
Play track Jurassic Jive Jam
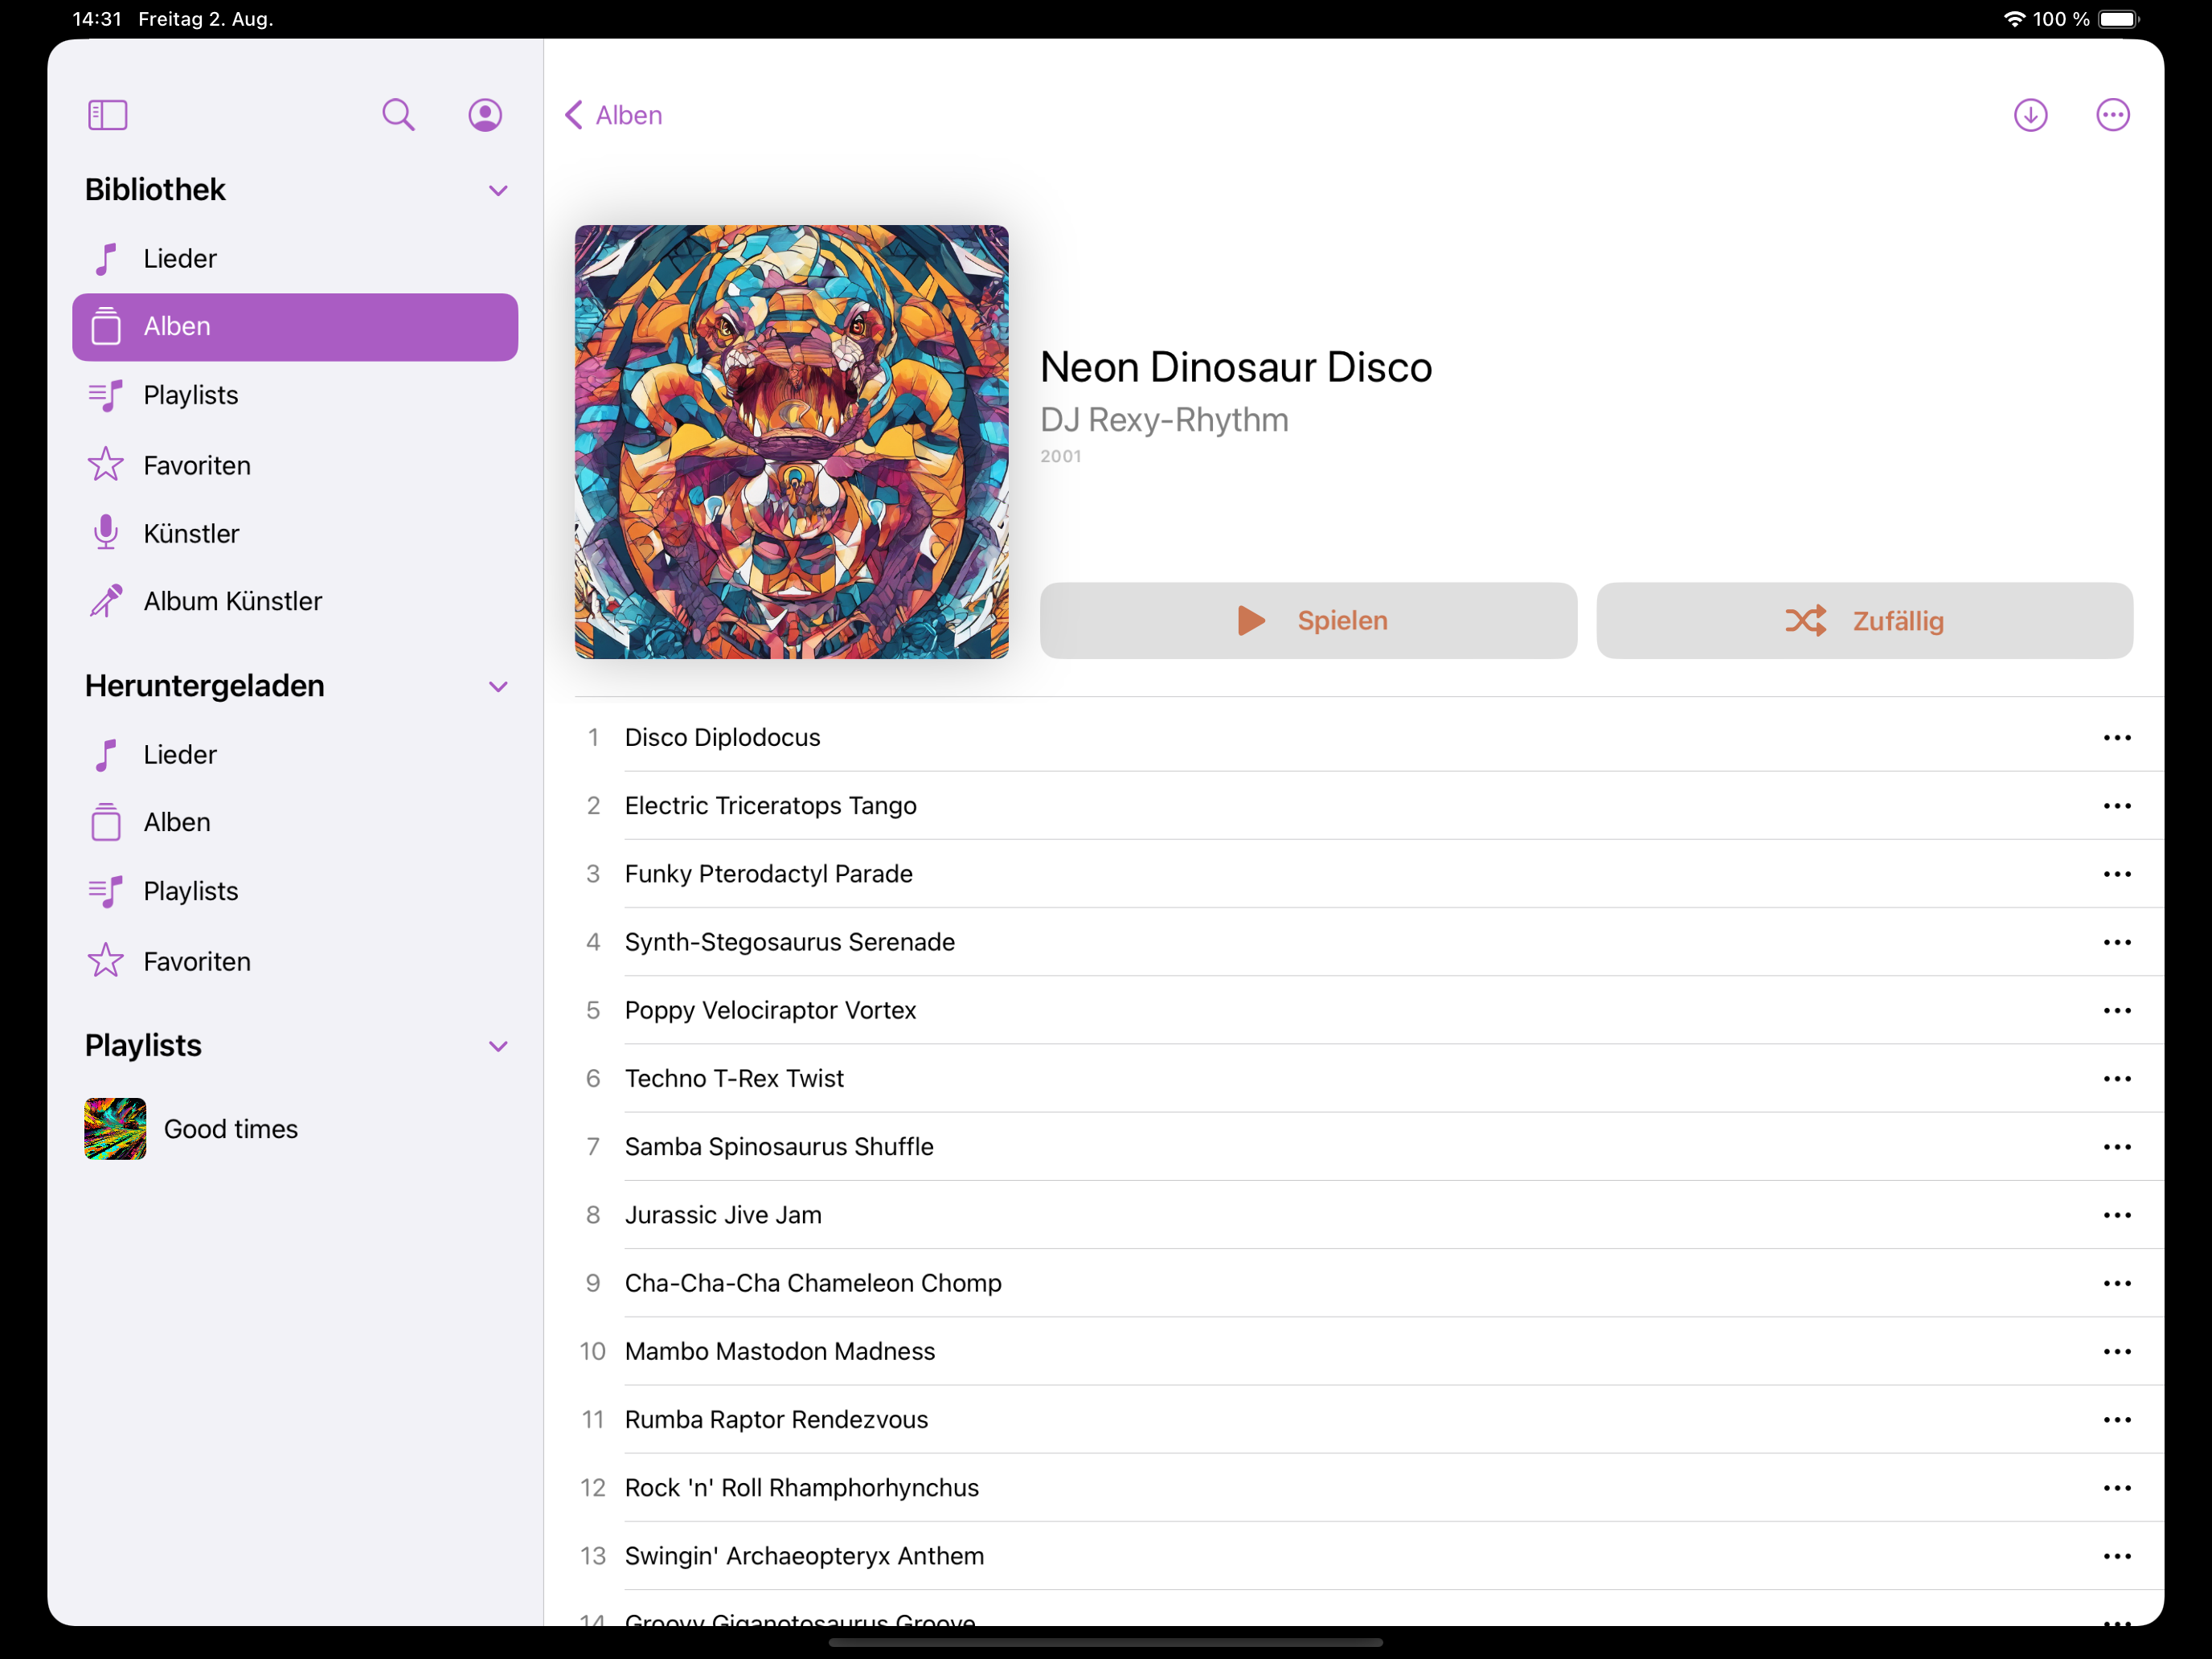[723, 1215]
